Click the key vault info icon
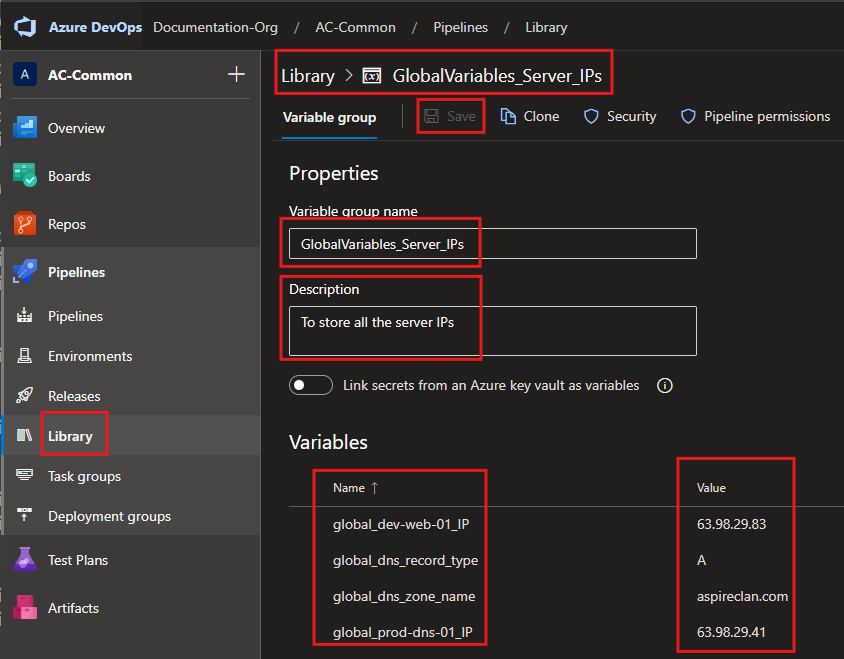This screenshot has width=844, height=659. pos(665,385)
